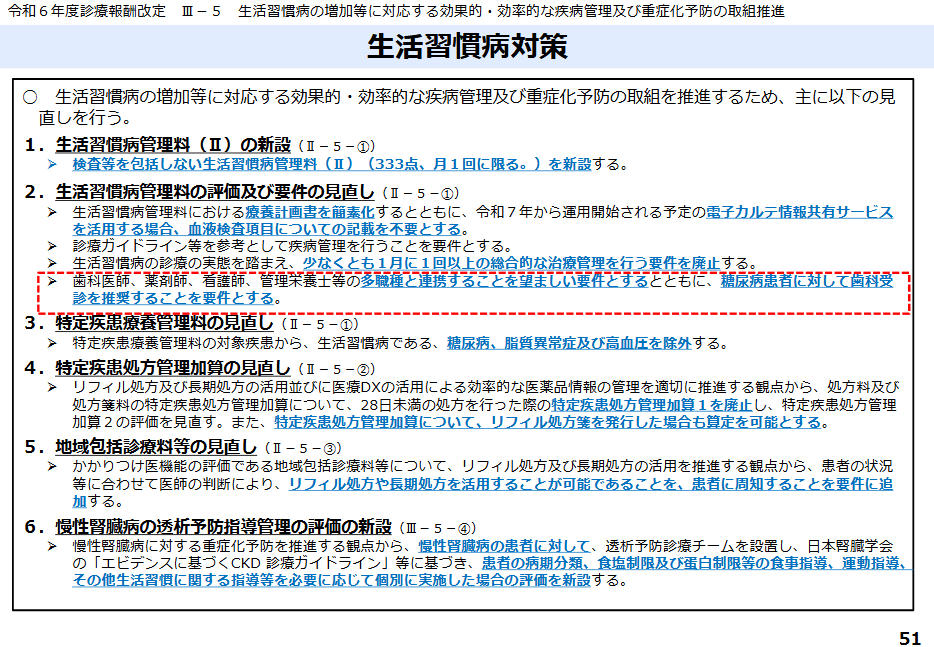Image resolution: width=934 pixels, height=647 pixels.
Task: Click the slide title 生活習慣病対策
Action: tap(466, 47)
